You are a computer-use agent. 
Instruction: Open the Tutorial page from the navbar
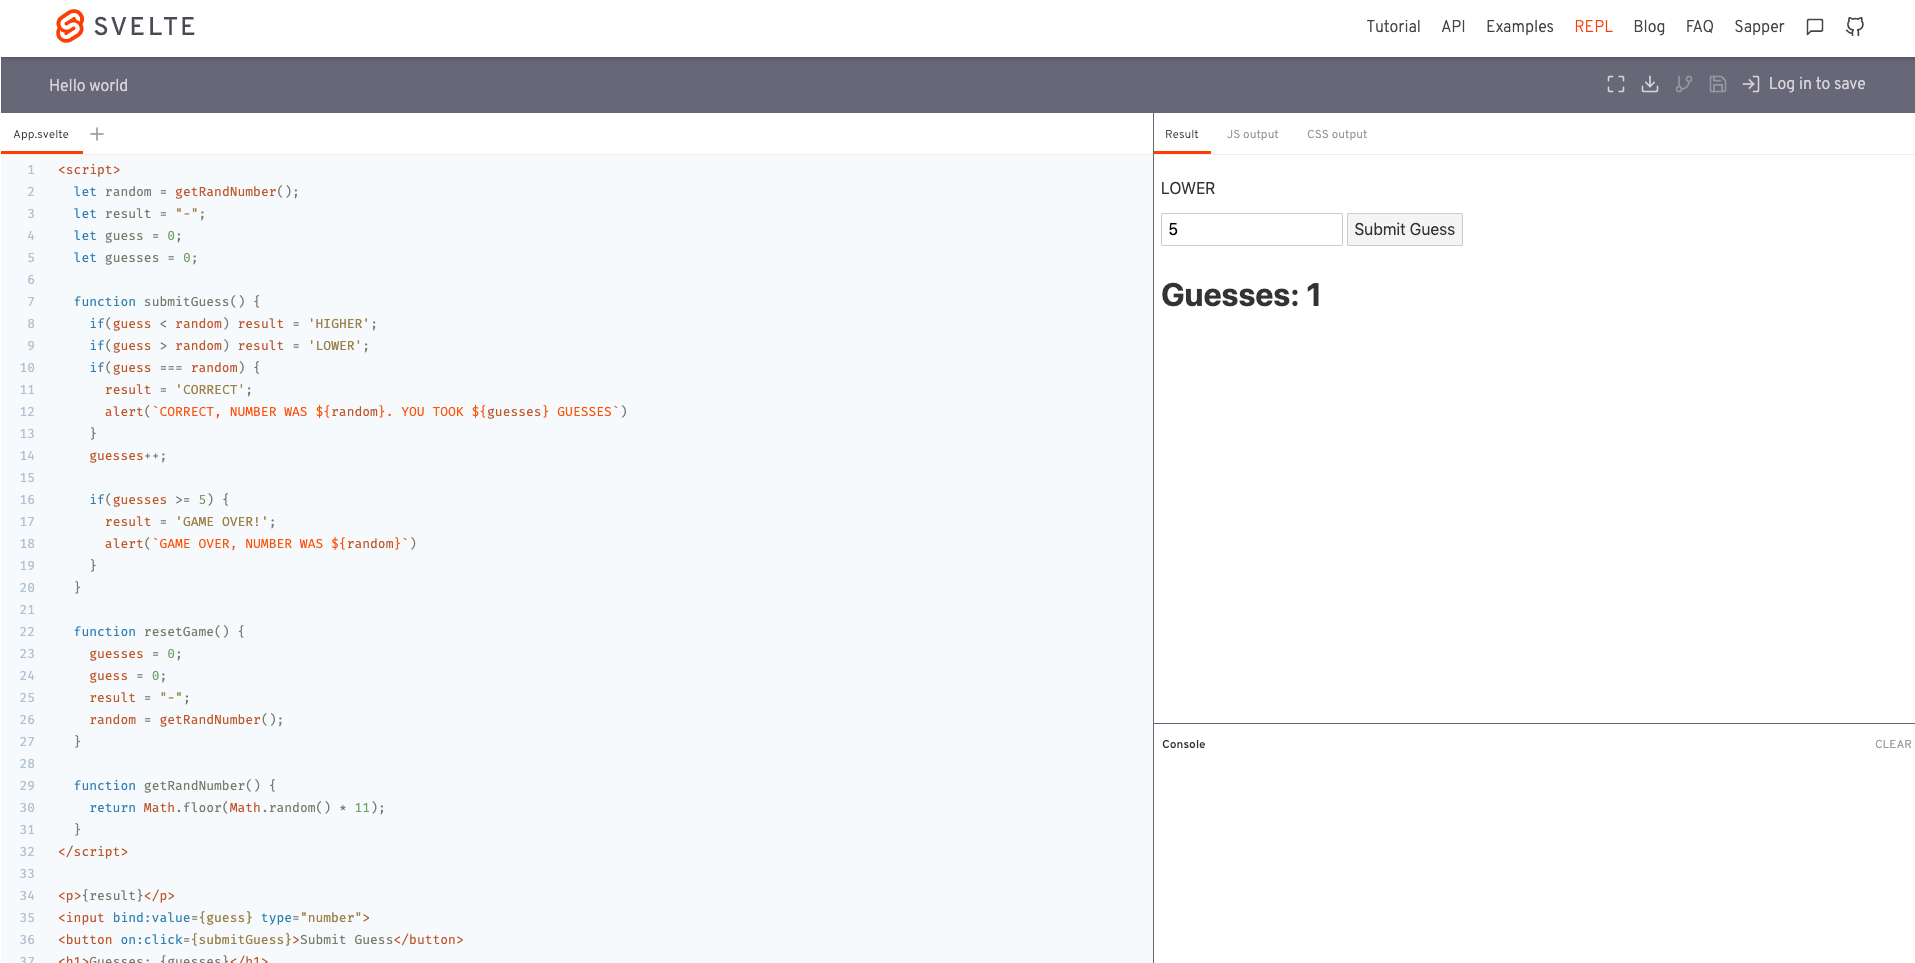click(1393, 27)
